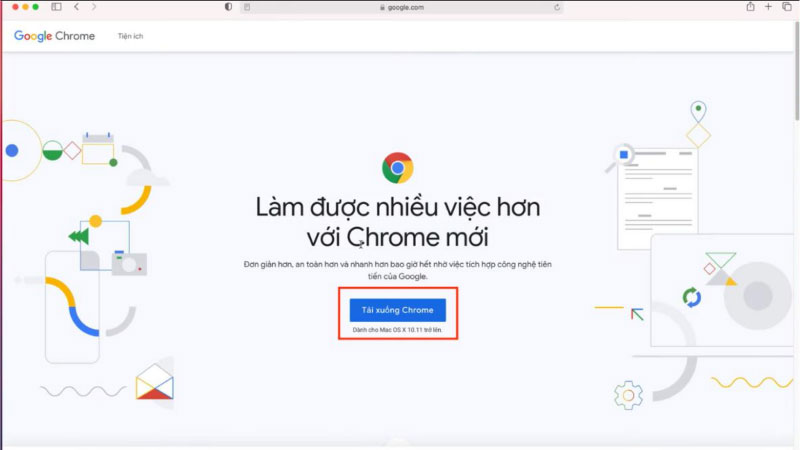Reload the page with the refresh icon
The height and width of the screenshot is (450, 800).
point(557,7)
